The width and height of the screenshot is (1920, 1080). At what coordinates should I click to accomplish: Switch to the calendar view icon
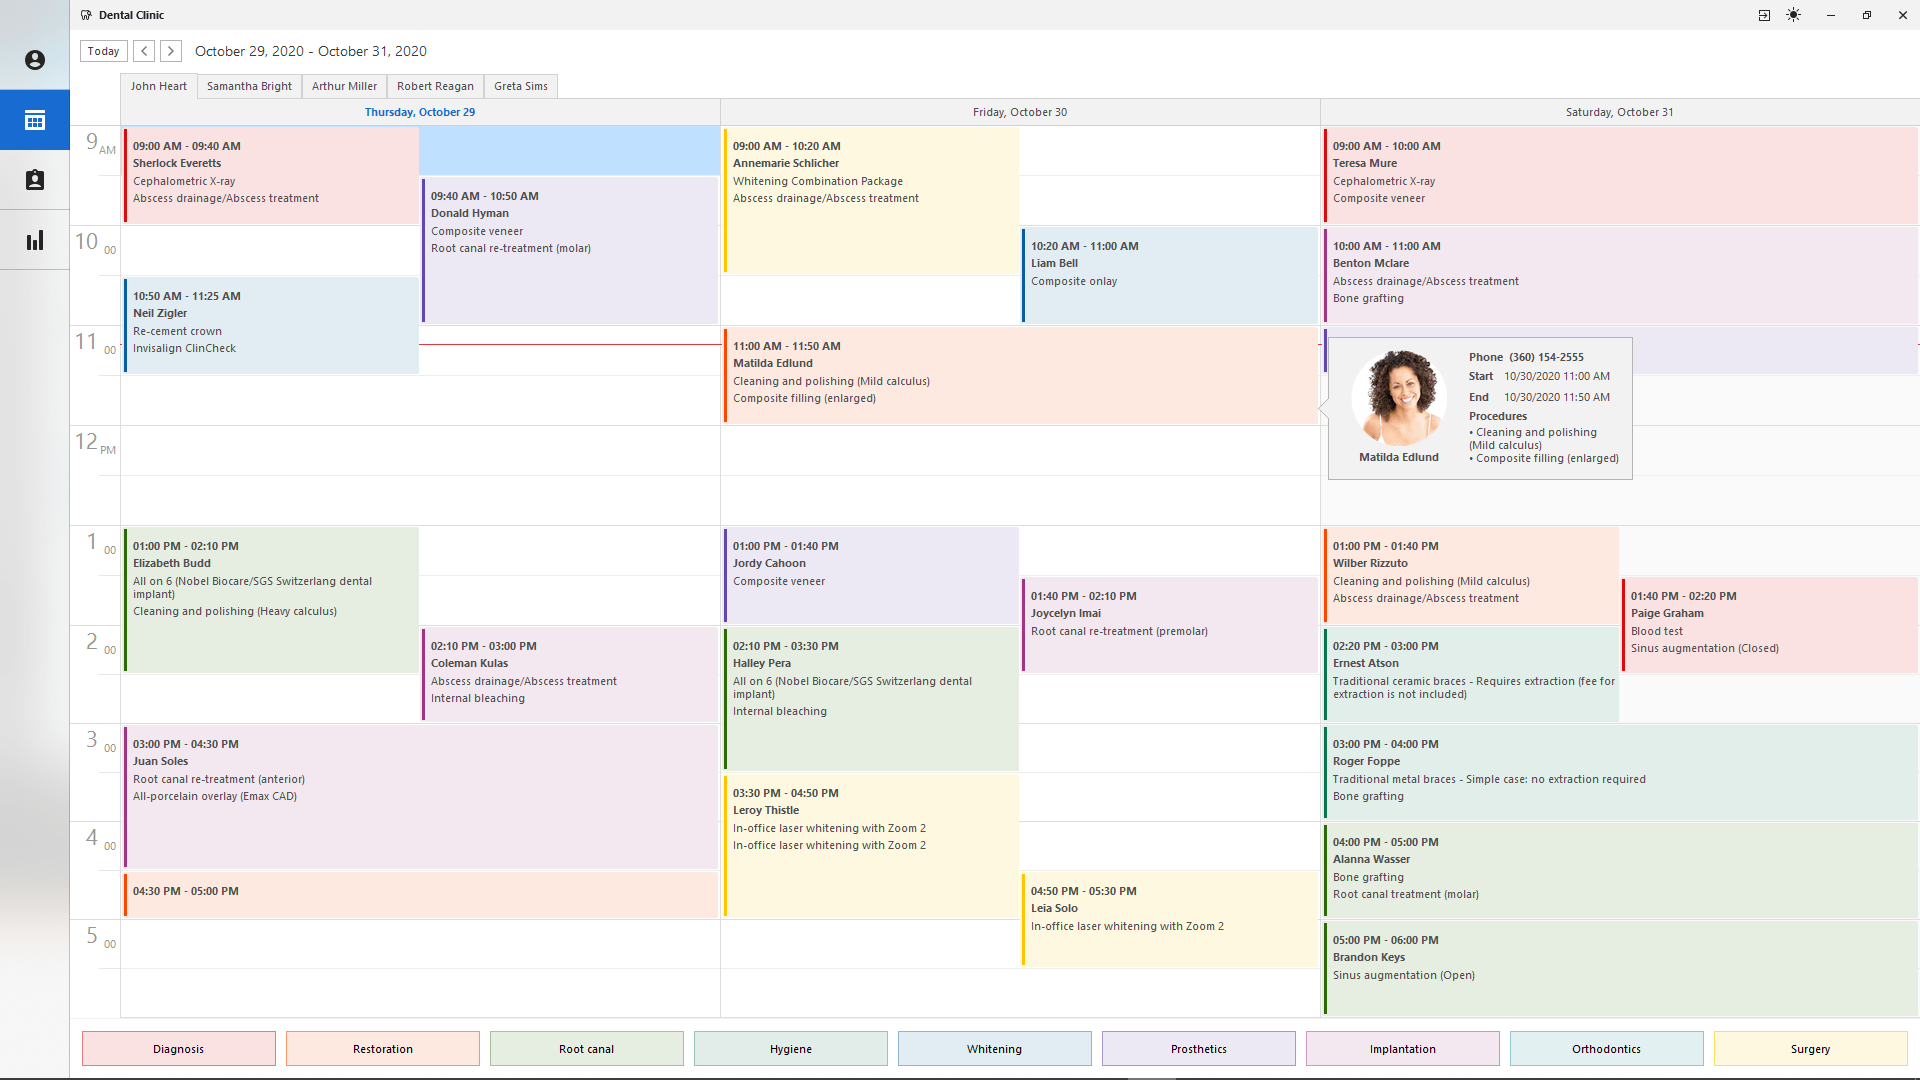tap(35, 120)
